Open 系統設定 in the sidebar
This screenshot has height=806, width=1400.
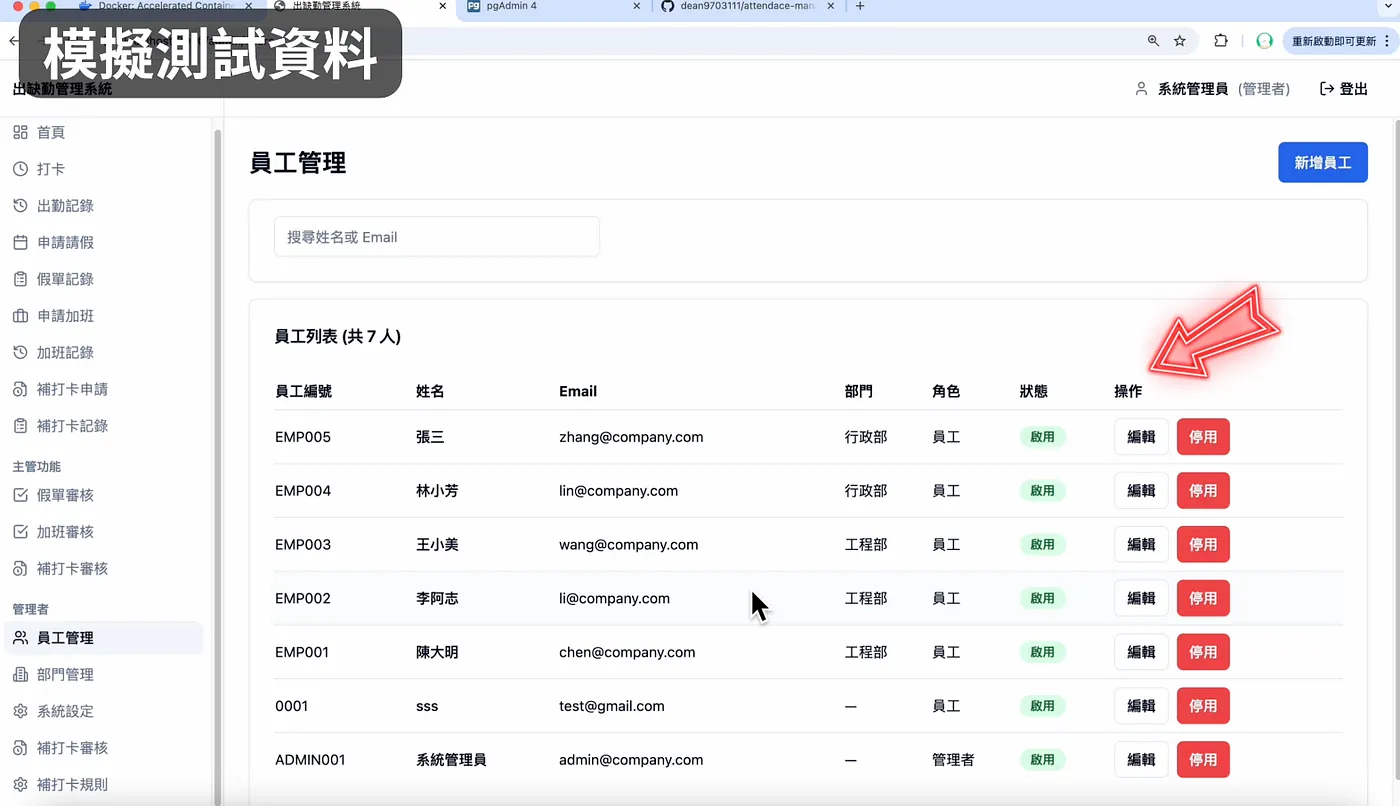[104, 711]
